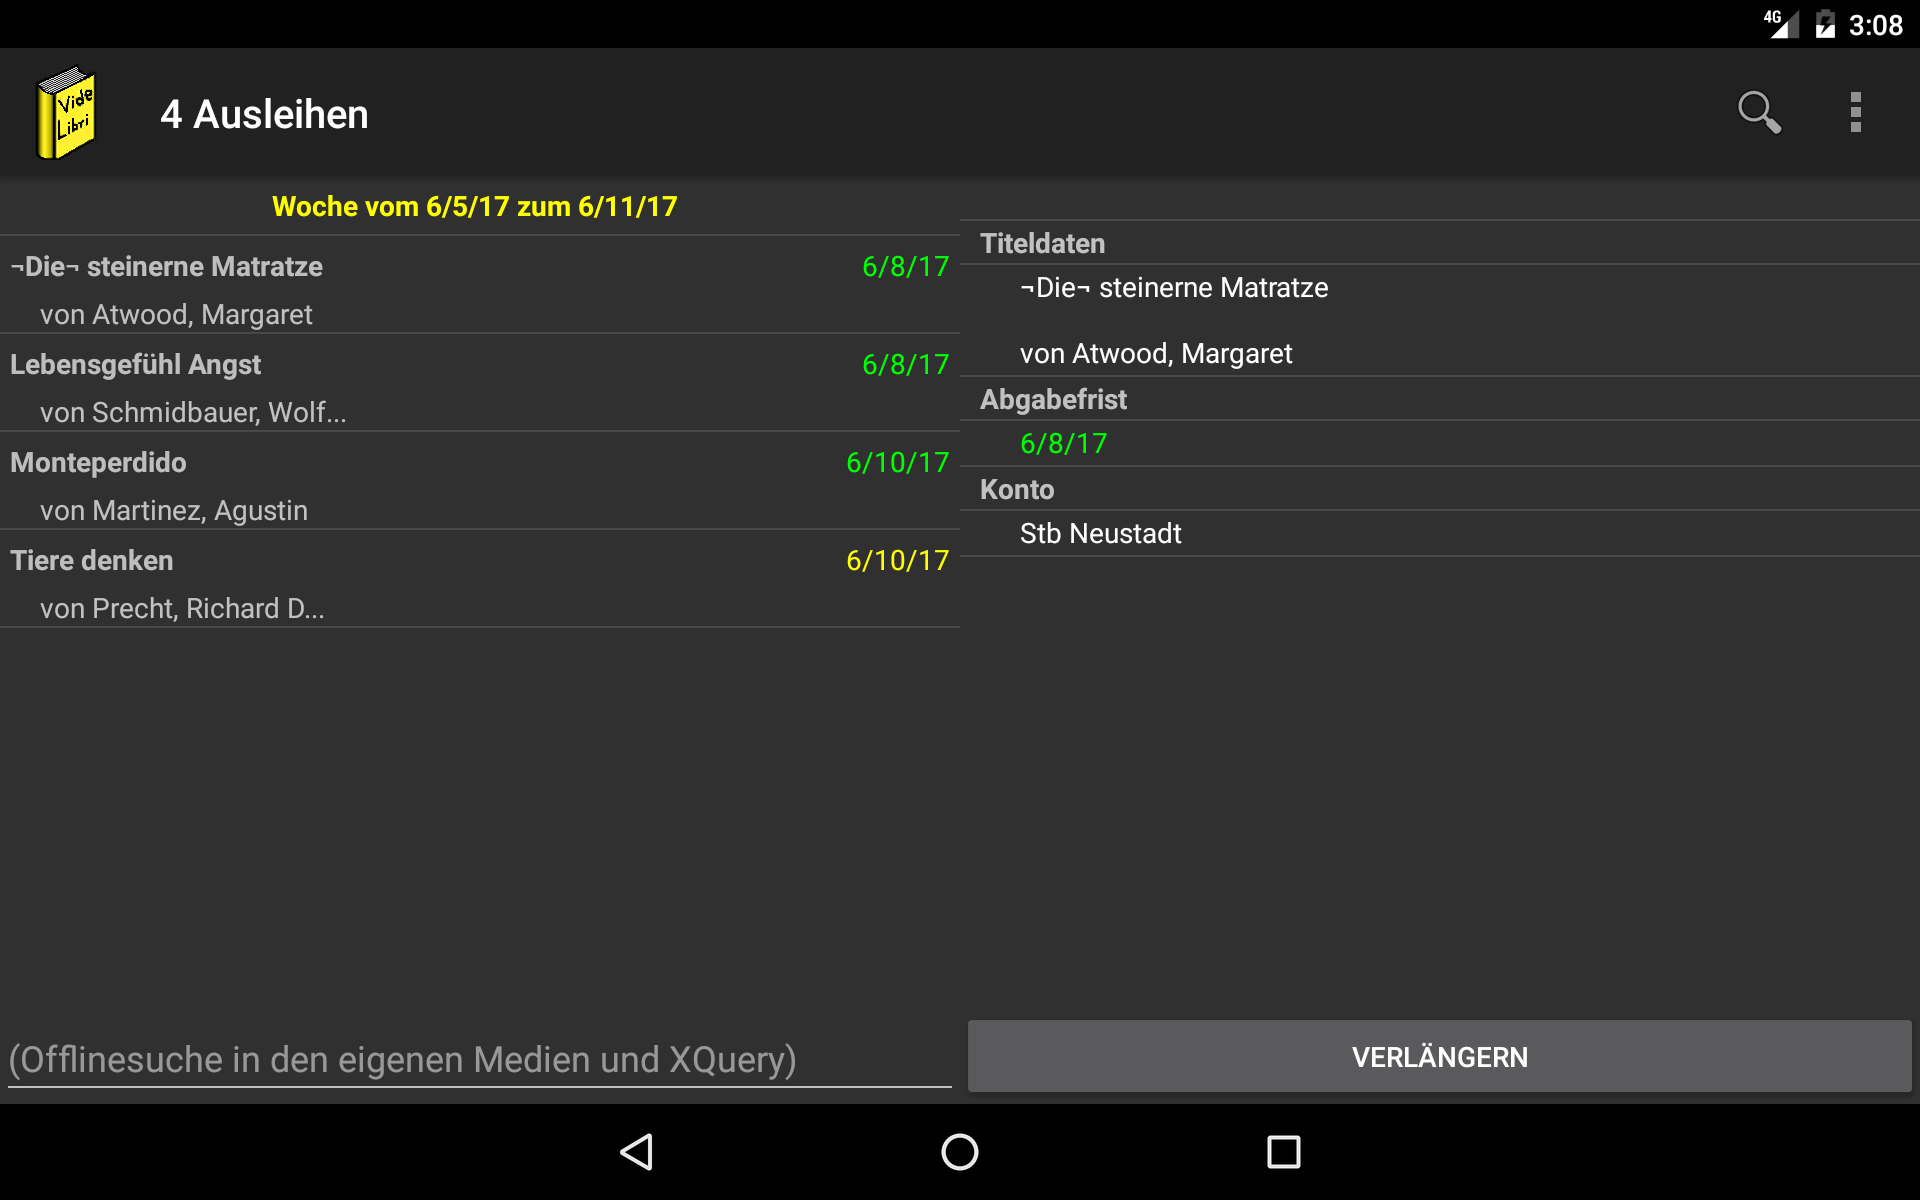Tap the 4G signal indicator
Screen dimensions: 1920x1200
click(1780, 24)
